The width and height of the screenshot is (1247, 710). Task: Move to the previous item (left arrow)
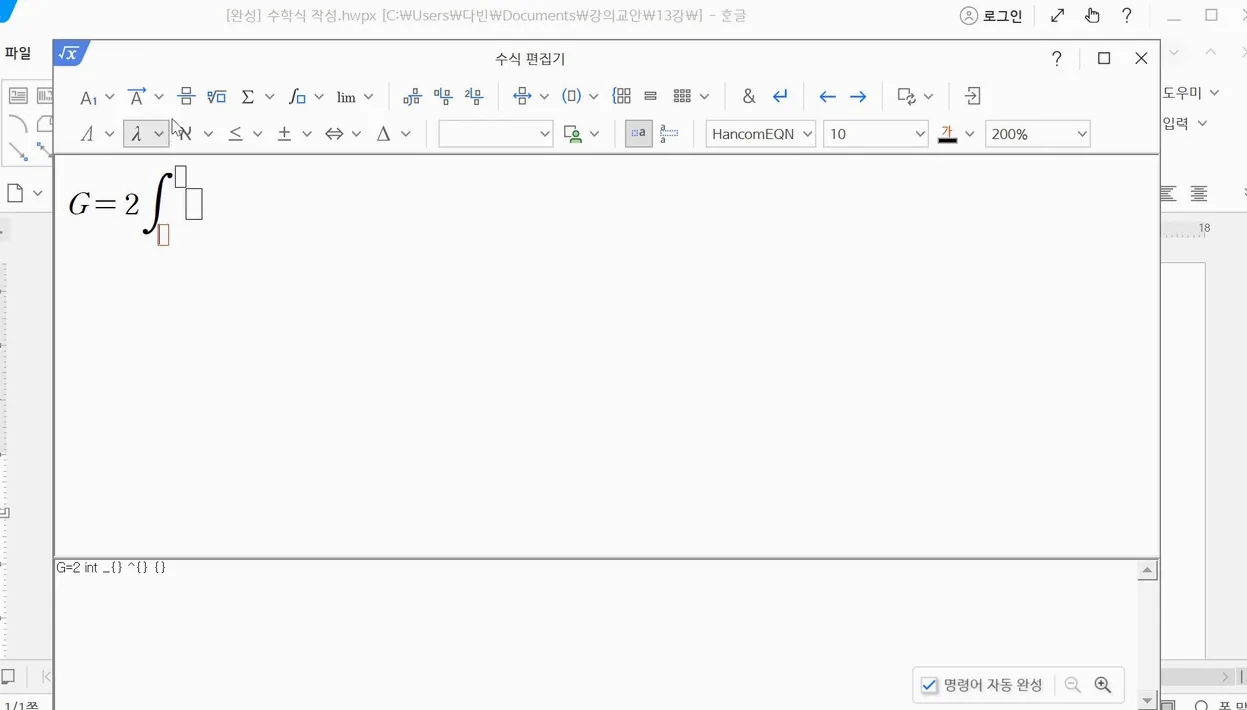point(827,97)
